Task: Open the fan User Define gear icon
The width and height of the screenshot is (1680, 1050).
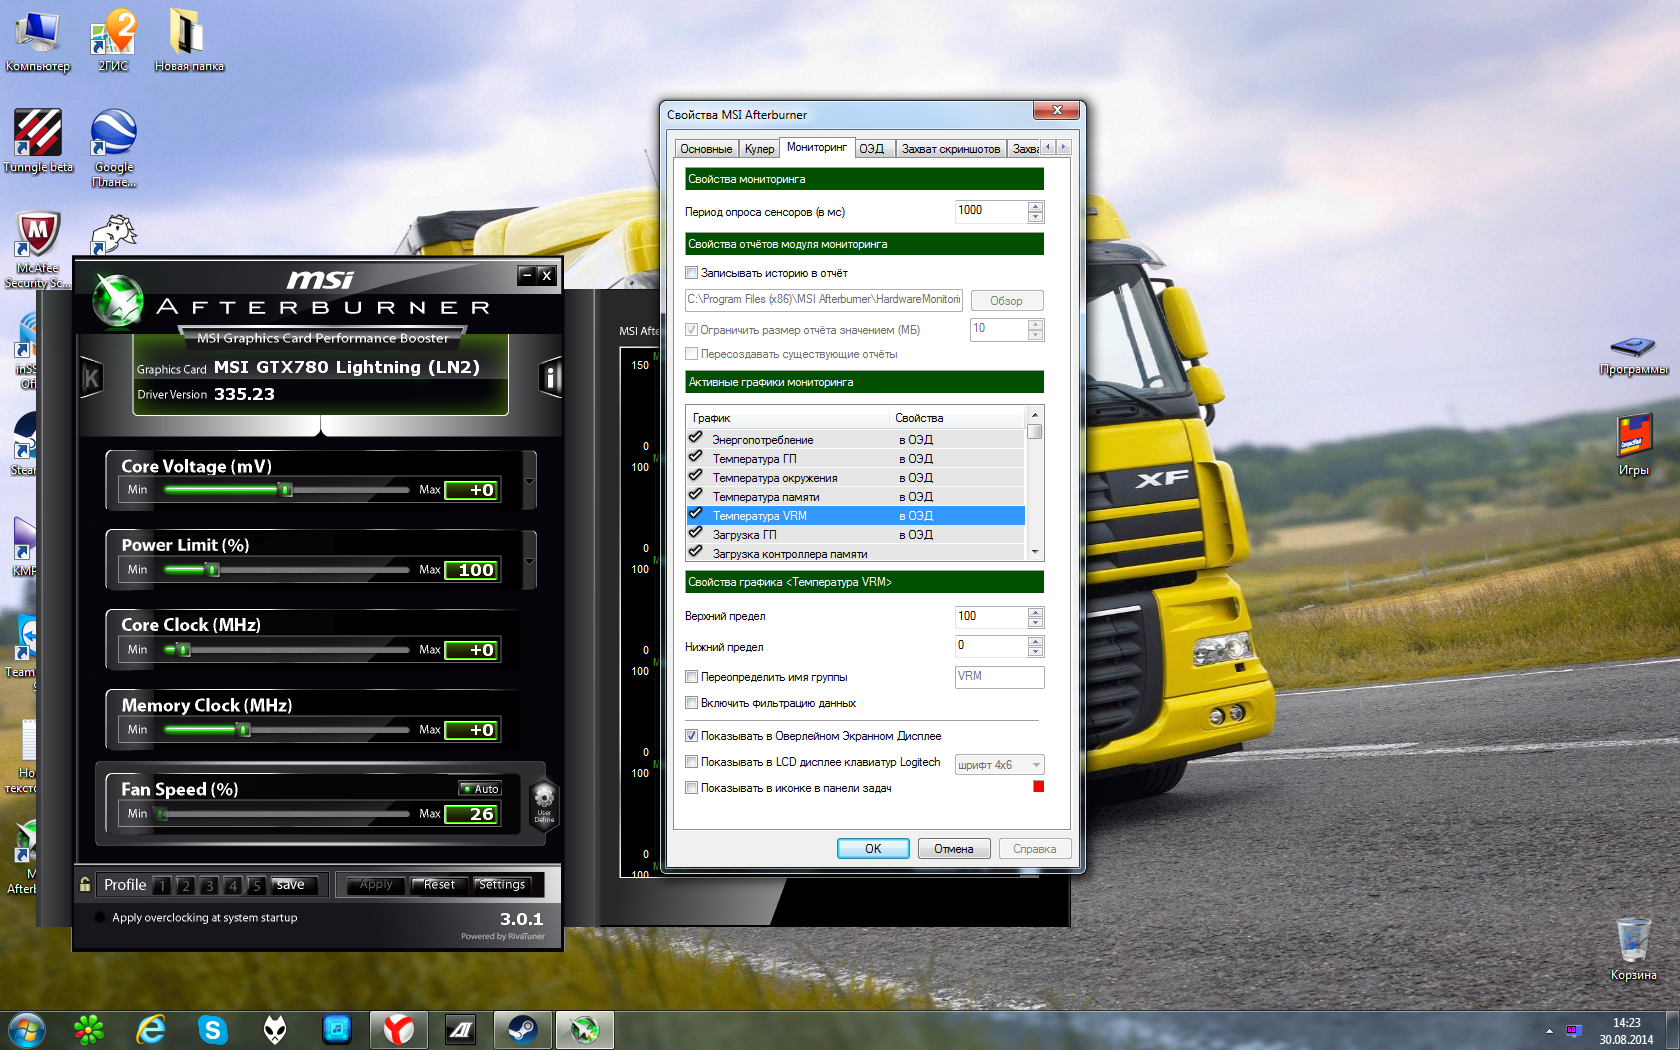Action: [x=544, y=803]
